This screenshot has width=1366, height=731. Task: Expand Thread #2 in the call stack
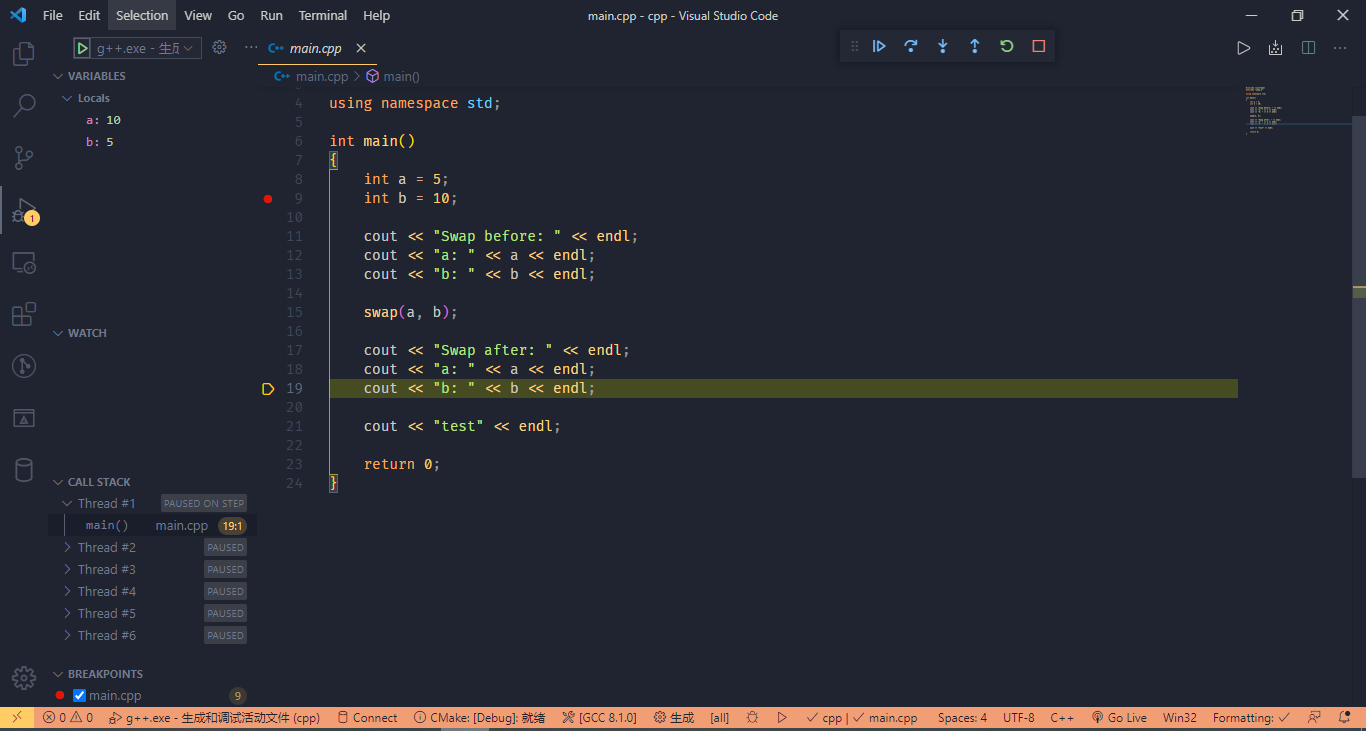pos(68,547)
